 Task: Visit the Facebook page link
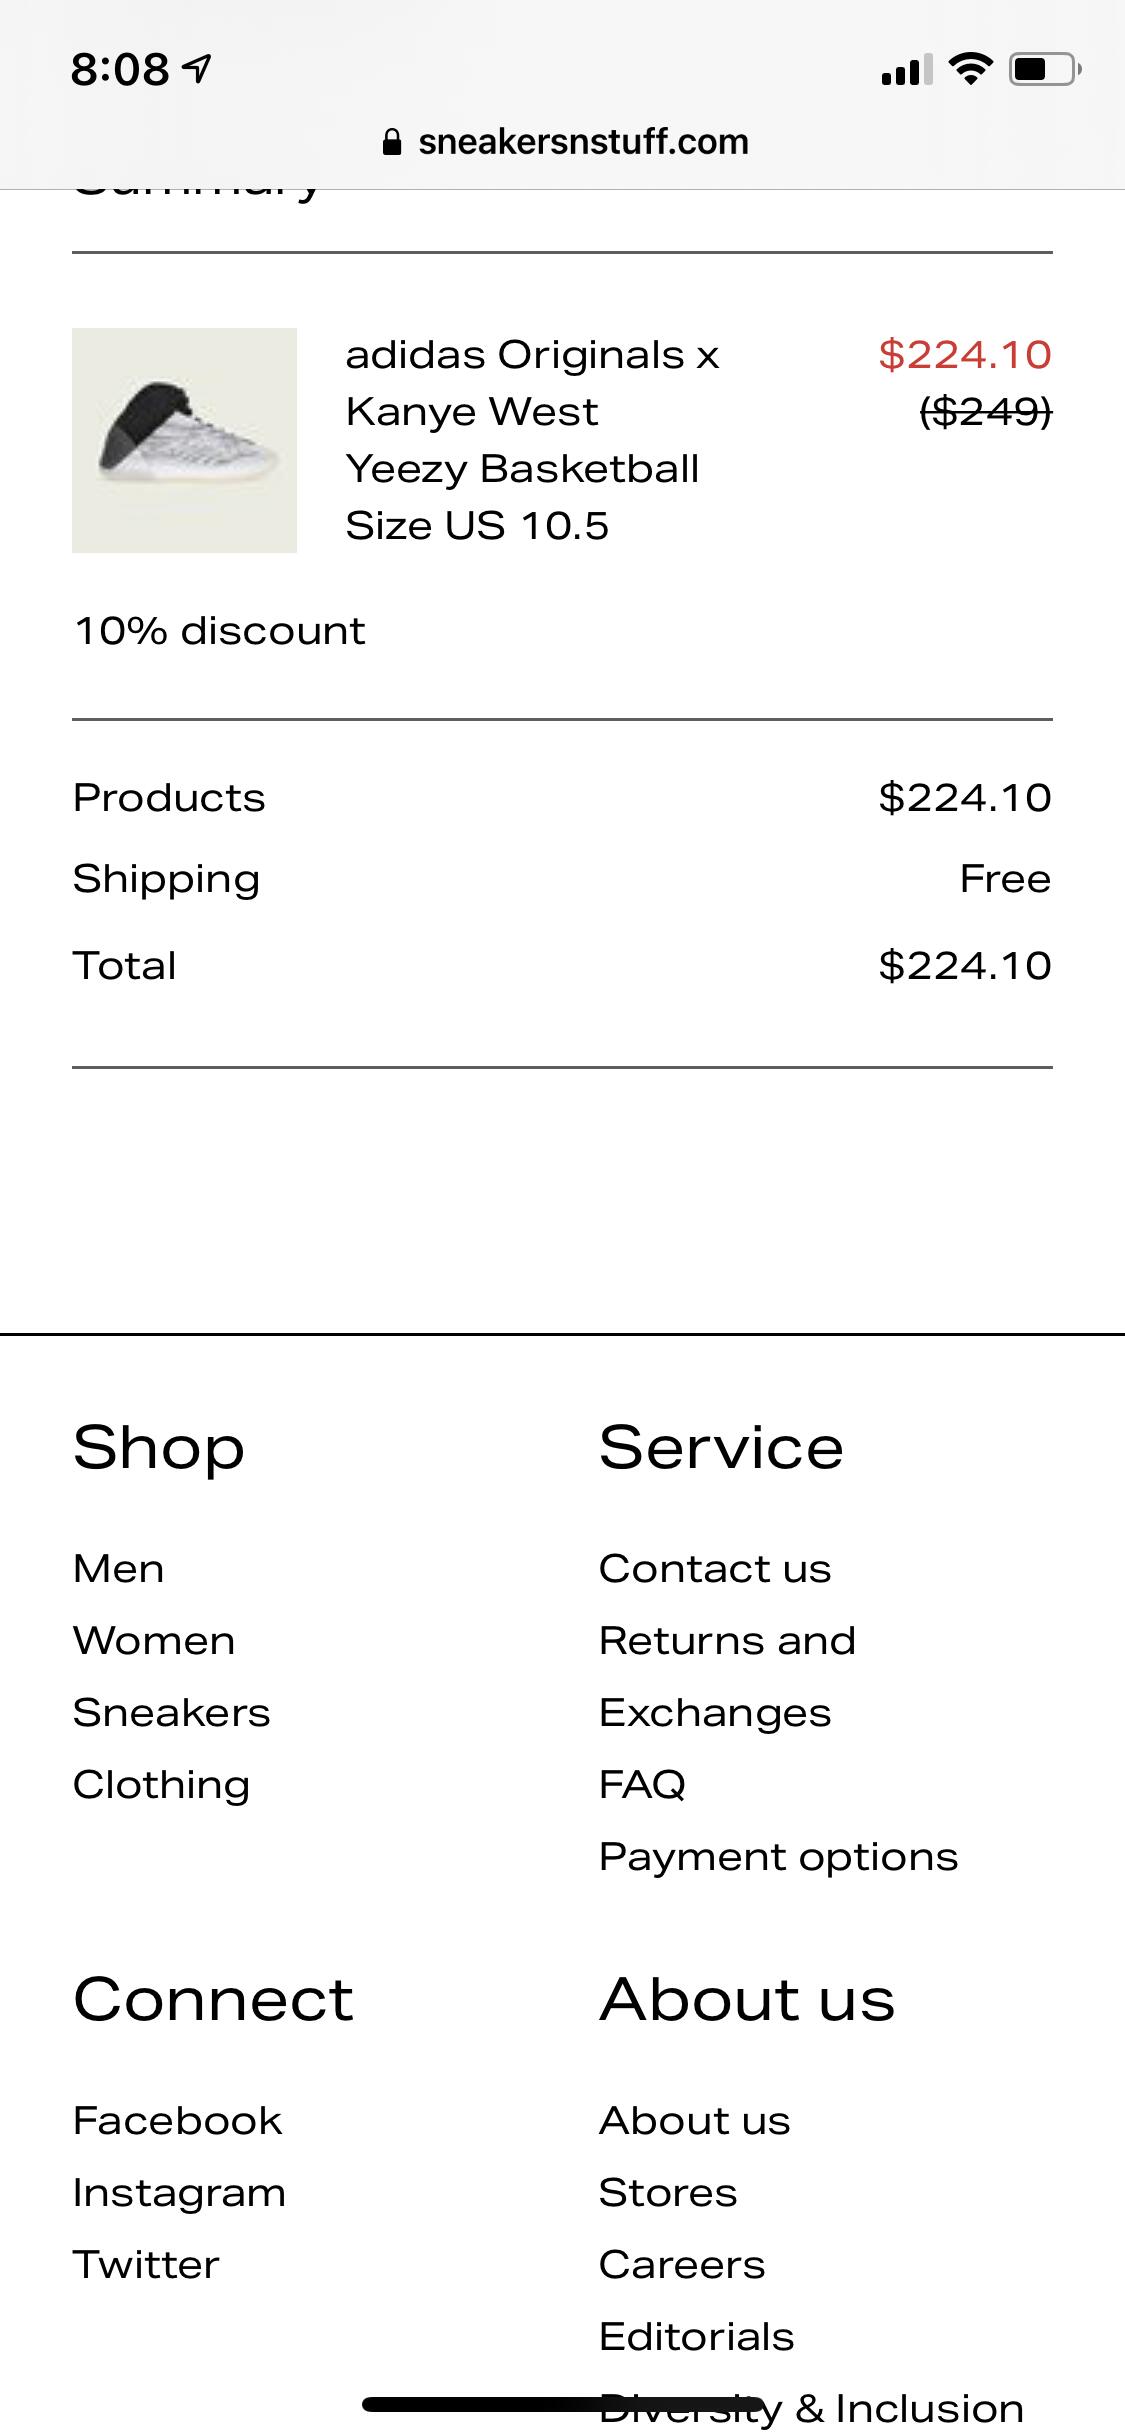click(x=177, y=2121)
